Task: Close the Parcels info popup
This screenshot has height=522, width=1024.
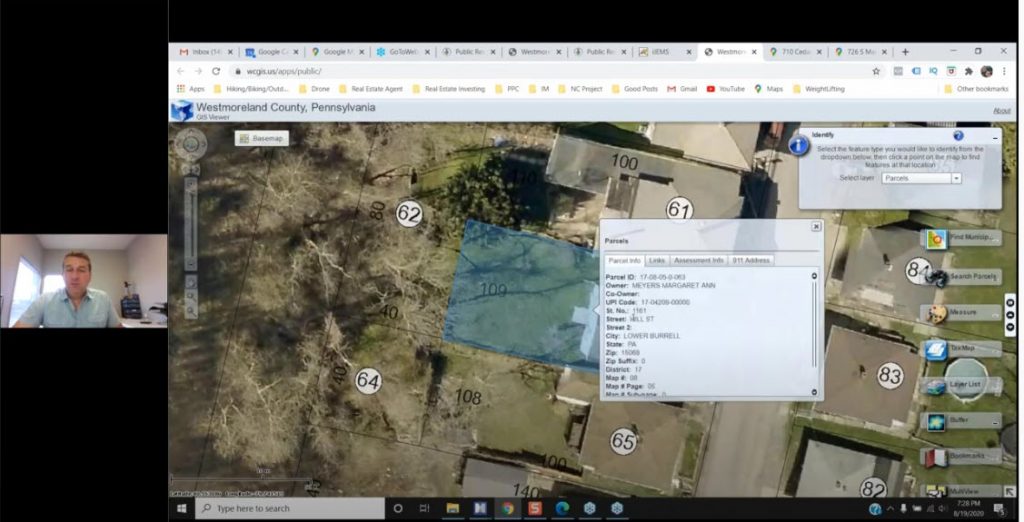Action: tap(816, 227)
